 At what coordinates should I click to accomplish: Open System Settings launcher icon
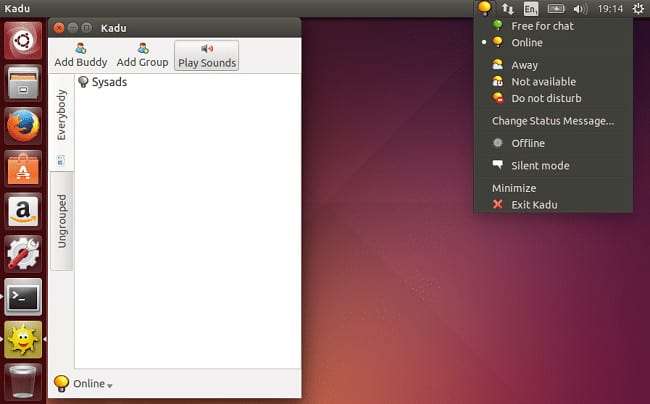click(23, 254)
